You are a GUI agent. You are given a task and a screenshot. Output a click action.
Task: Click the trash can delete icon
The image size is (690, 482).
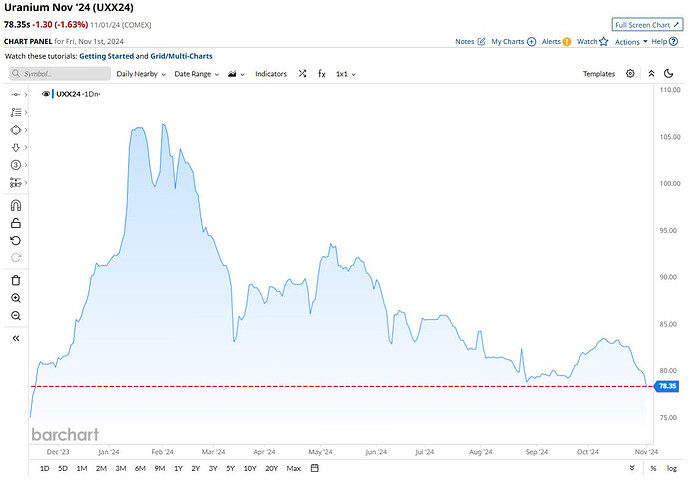click(x=16, y=279)
